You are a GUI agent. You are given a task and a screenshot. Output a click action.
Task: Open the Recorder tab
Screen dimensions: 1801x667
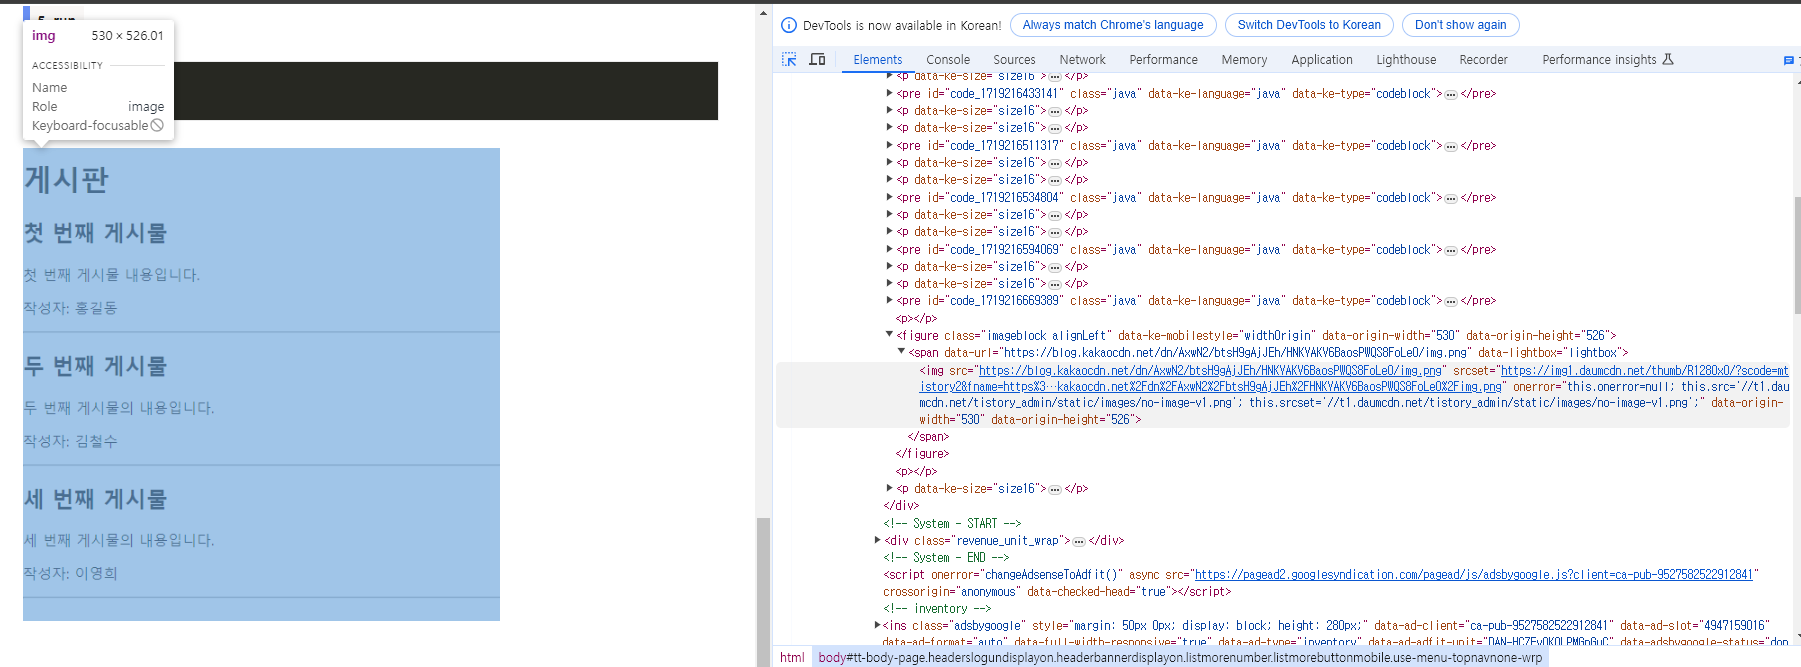click(1483, 60)
